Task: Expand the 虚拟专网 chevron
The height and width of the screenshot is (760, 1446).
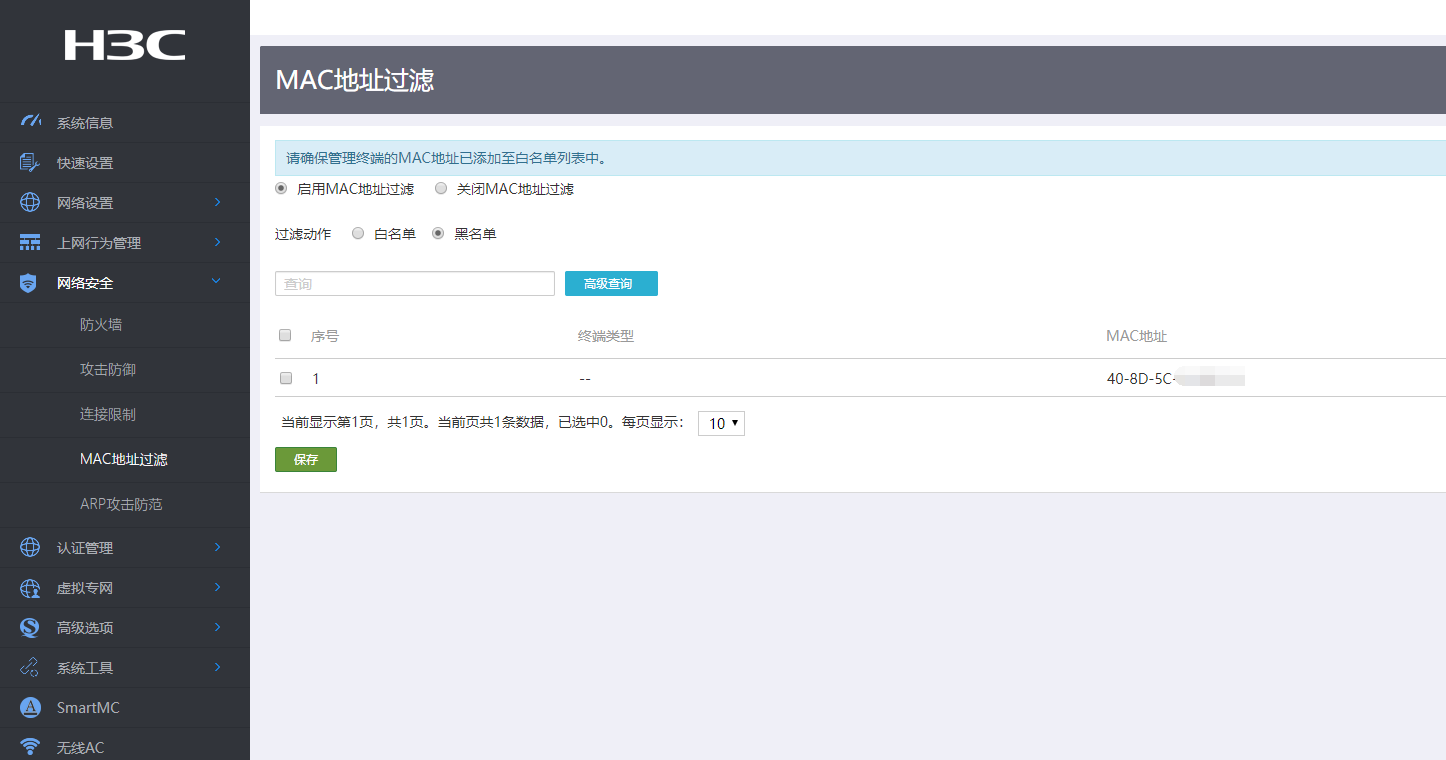Action: [x=217, y=588]
